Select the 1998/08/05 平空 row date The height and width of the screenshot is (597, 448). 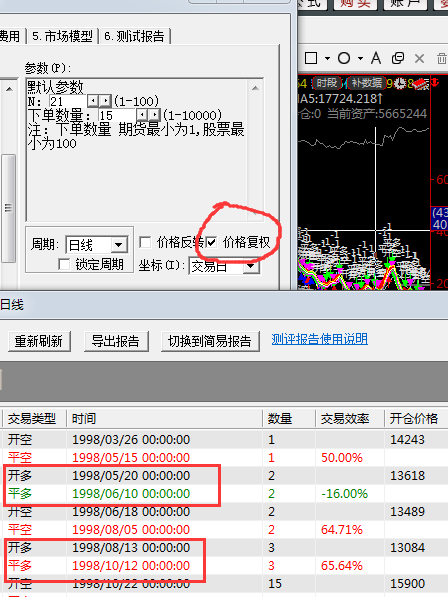[x=131, y=529]
